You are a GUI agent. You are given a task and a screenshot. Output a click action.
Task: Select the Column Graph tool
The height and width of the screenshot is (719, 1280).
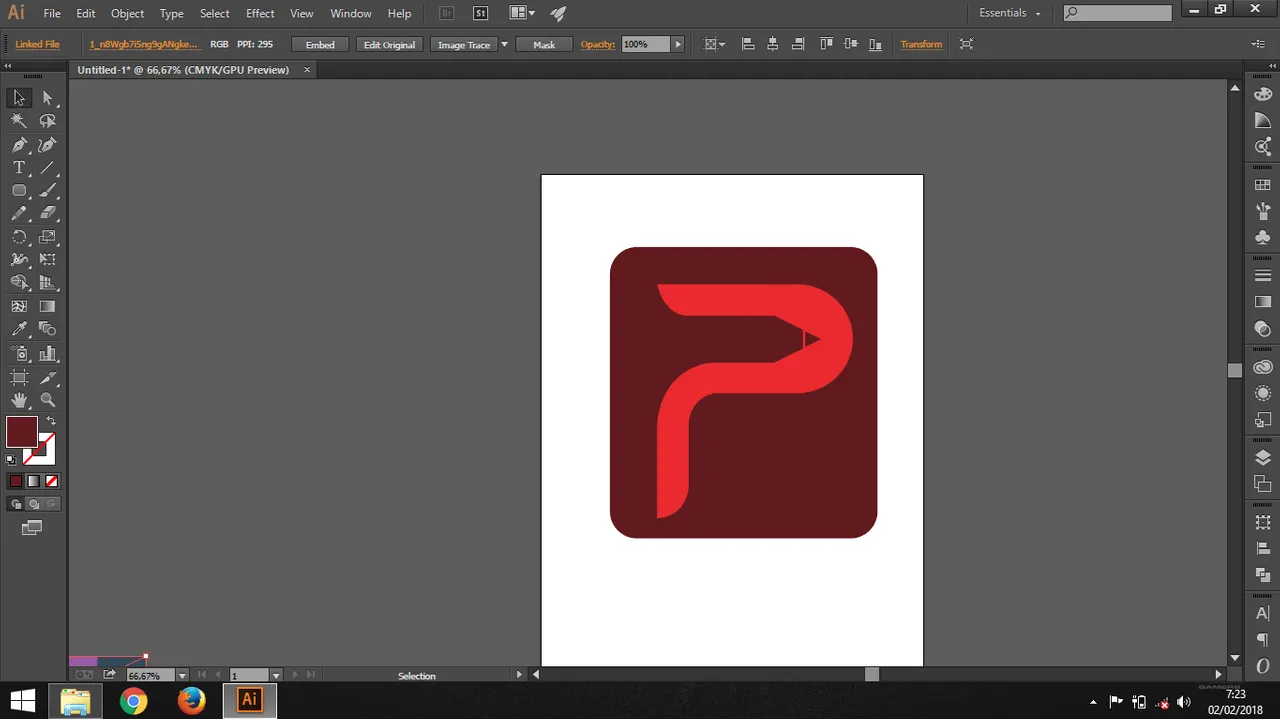[x=47, y=353]
